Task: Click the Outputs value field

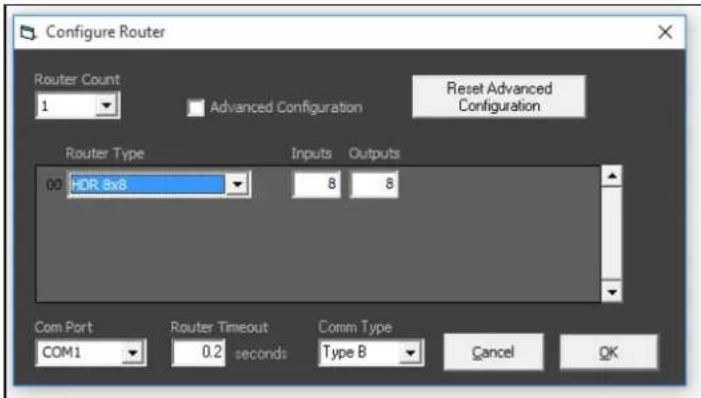Action: pos(374,184)
